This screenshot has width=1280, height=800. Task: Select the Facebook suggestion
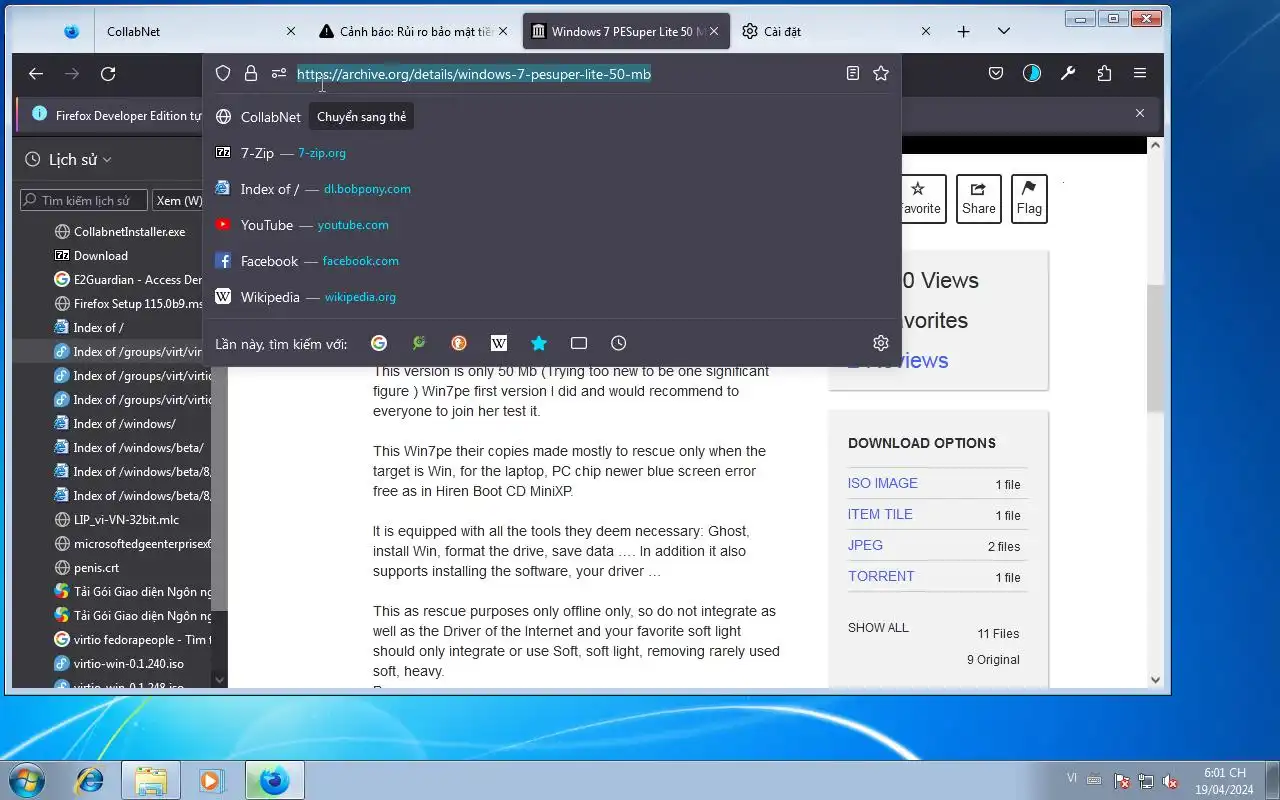(x=552, y=261)
